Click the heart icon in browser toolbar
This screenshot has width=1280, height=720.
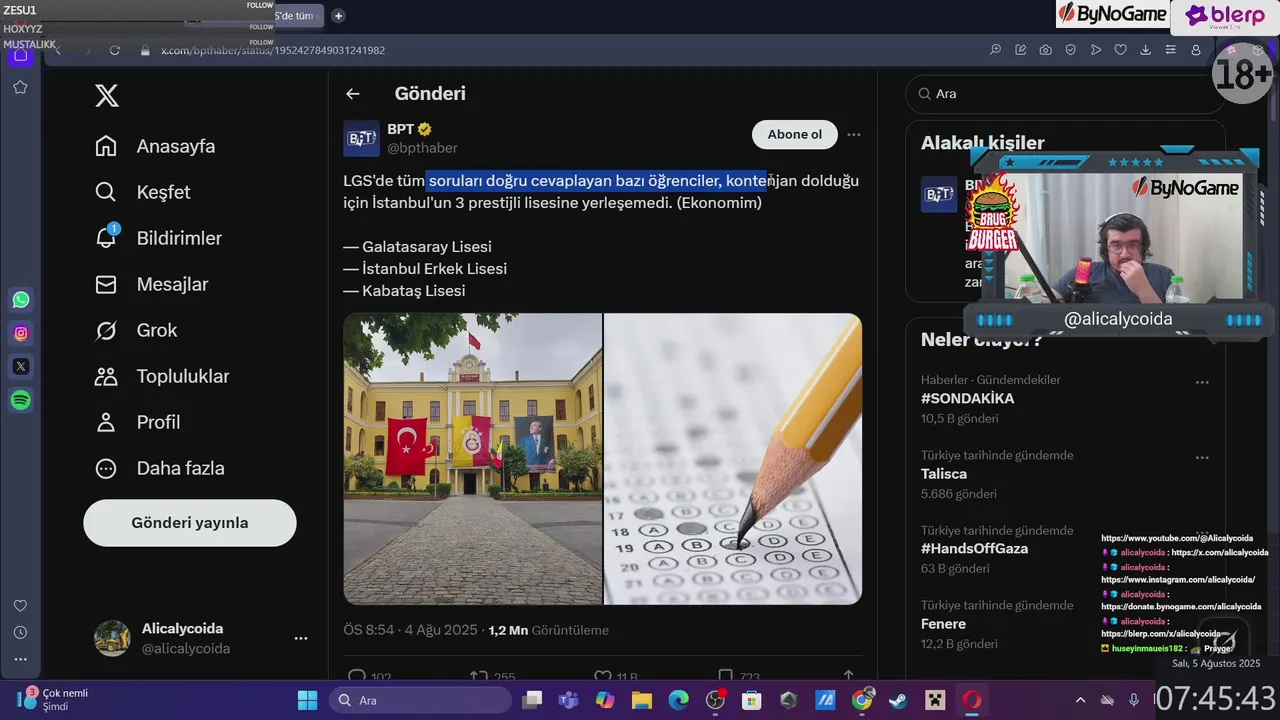[1121, 50]
